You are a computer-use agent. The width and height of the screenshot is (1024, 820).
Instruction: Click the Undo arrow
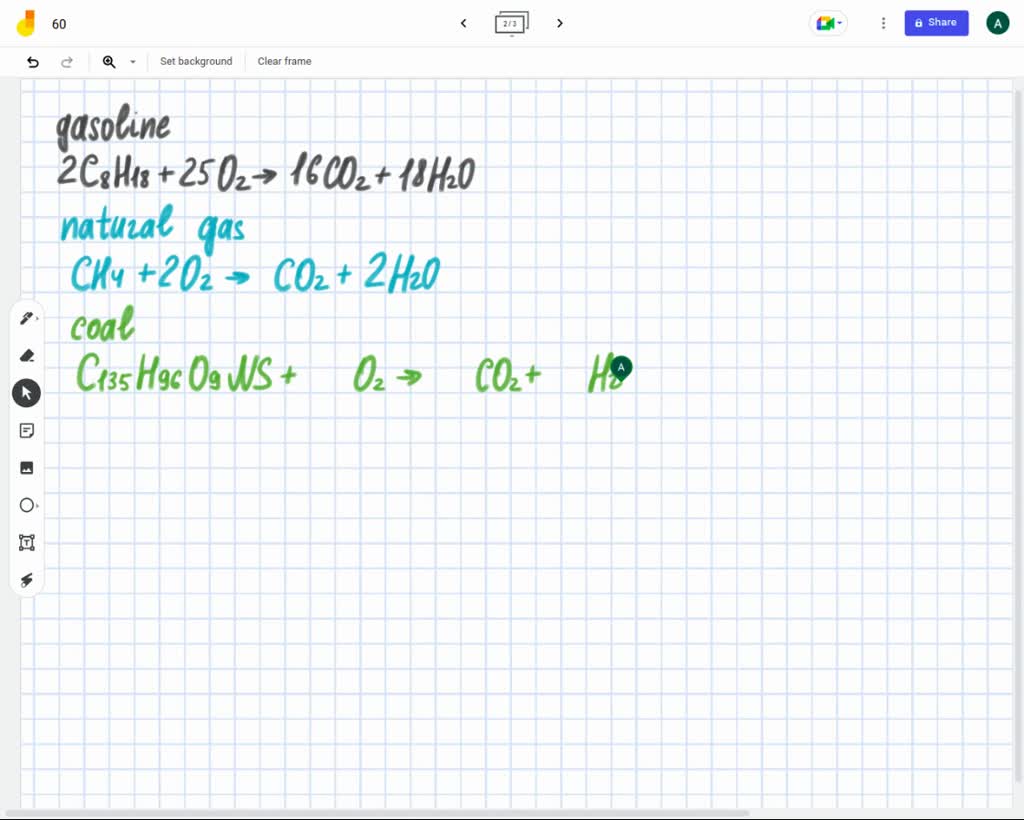click(32, 61)
